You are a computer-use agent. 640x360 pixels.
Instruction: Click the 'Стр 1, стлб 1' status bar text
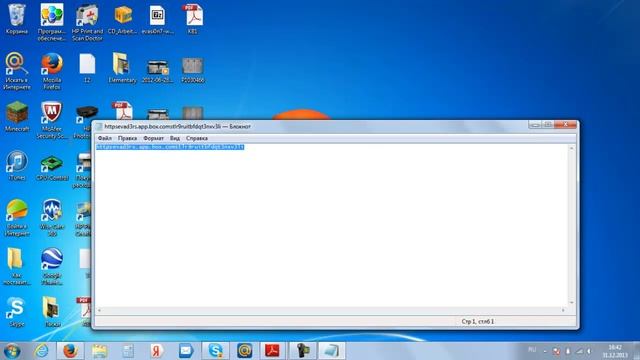click(478, 322)
